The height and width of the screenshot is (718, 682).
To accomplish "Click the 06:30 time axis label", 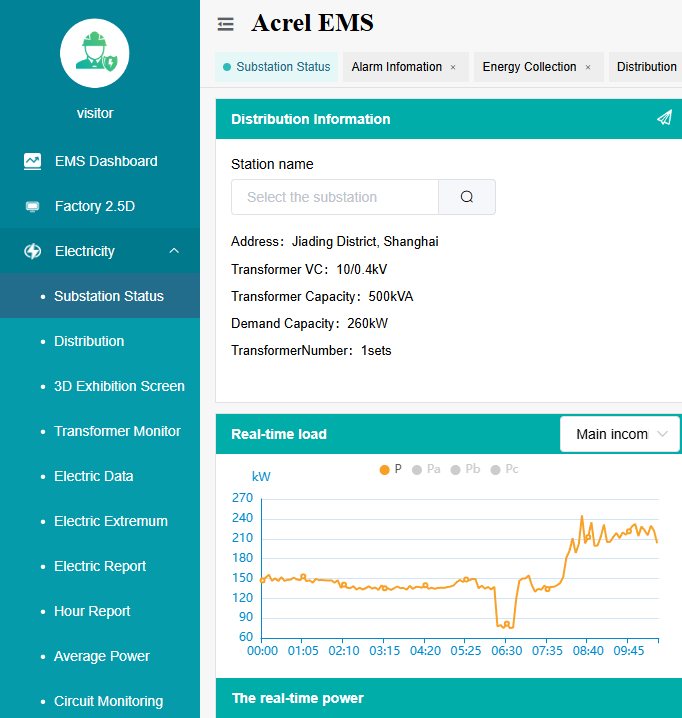I will (507, 651).
